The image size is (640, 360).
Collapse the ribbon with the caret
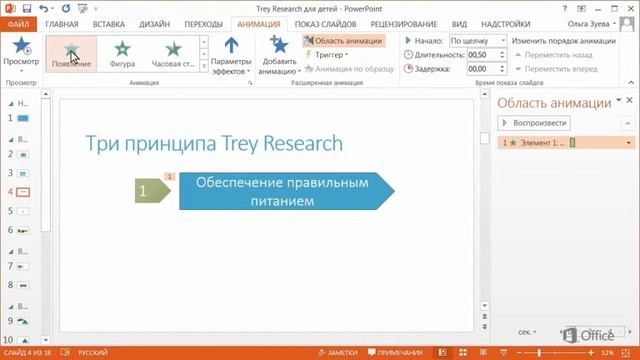pyautogui.click(x=631, y=82)
